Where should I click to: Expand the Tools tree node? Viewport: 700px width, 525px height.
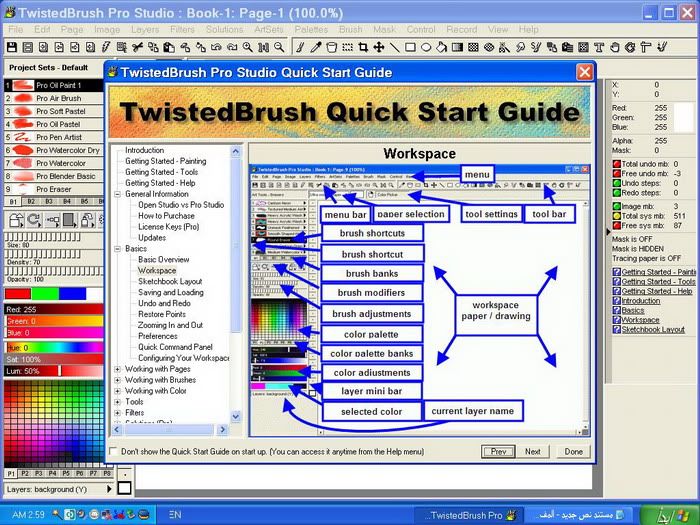pyautogui.click(x=117, y=402)
